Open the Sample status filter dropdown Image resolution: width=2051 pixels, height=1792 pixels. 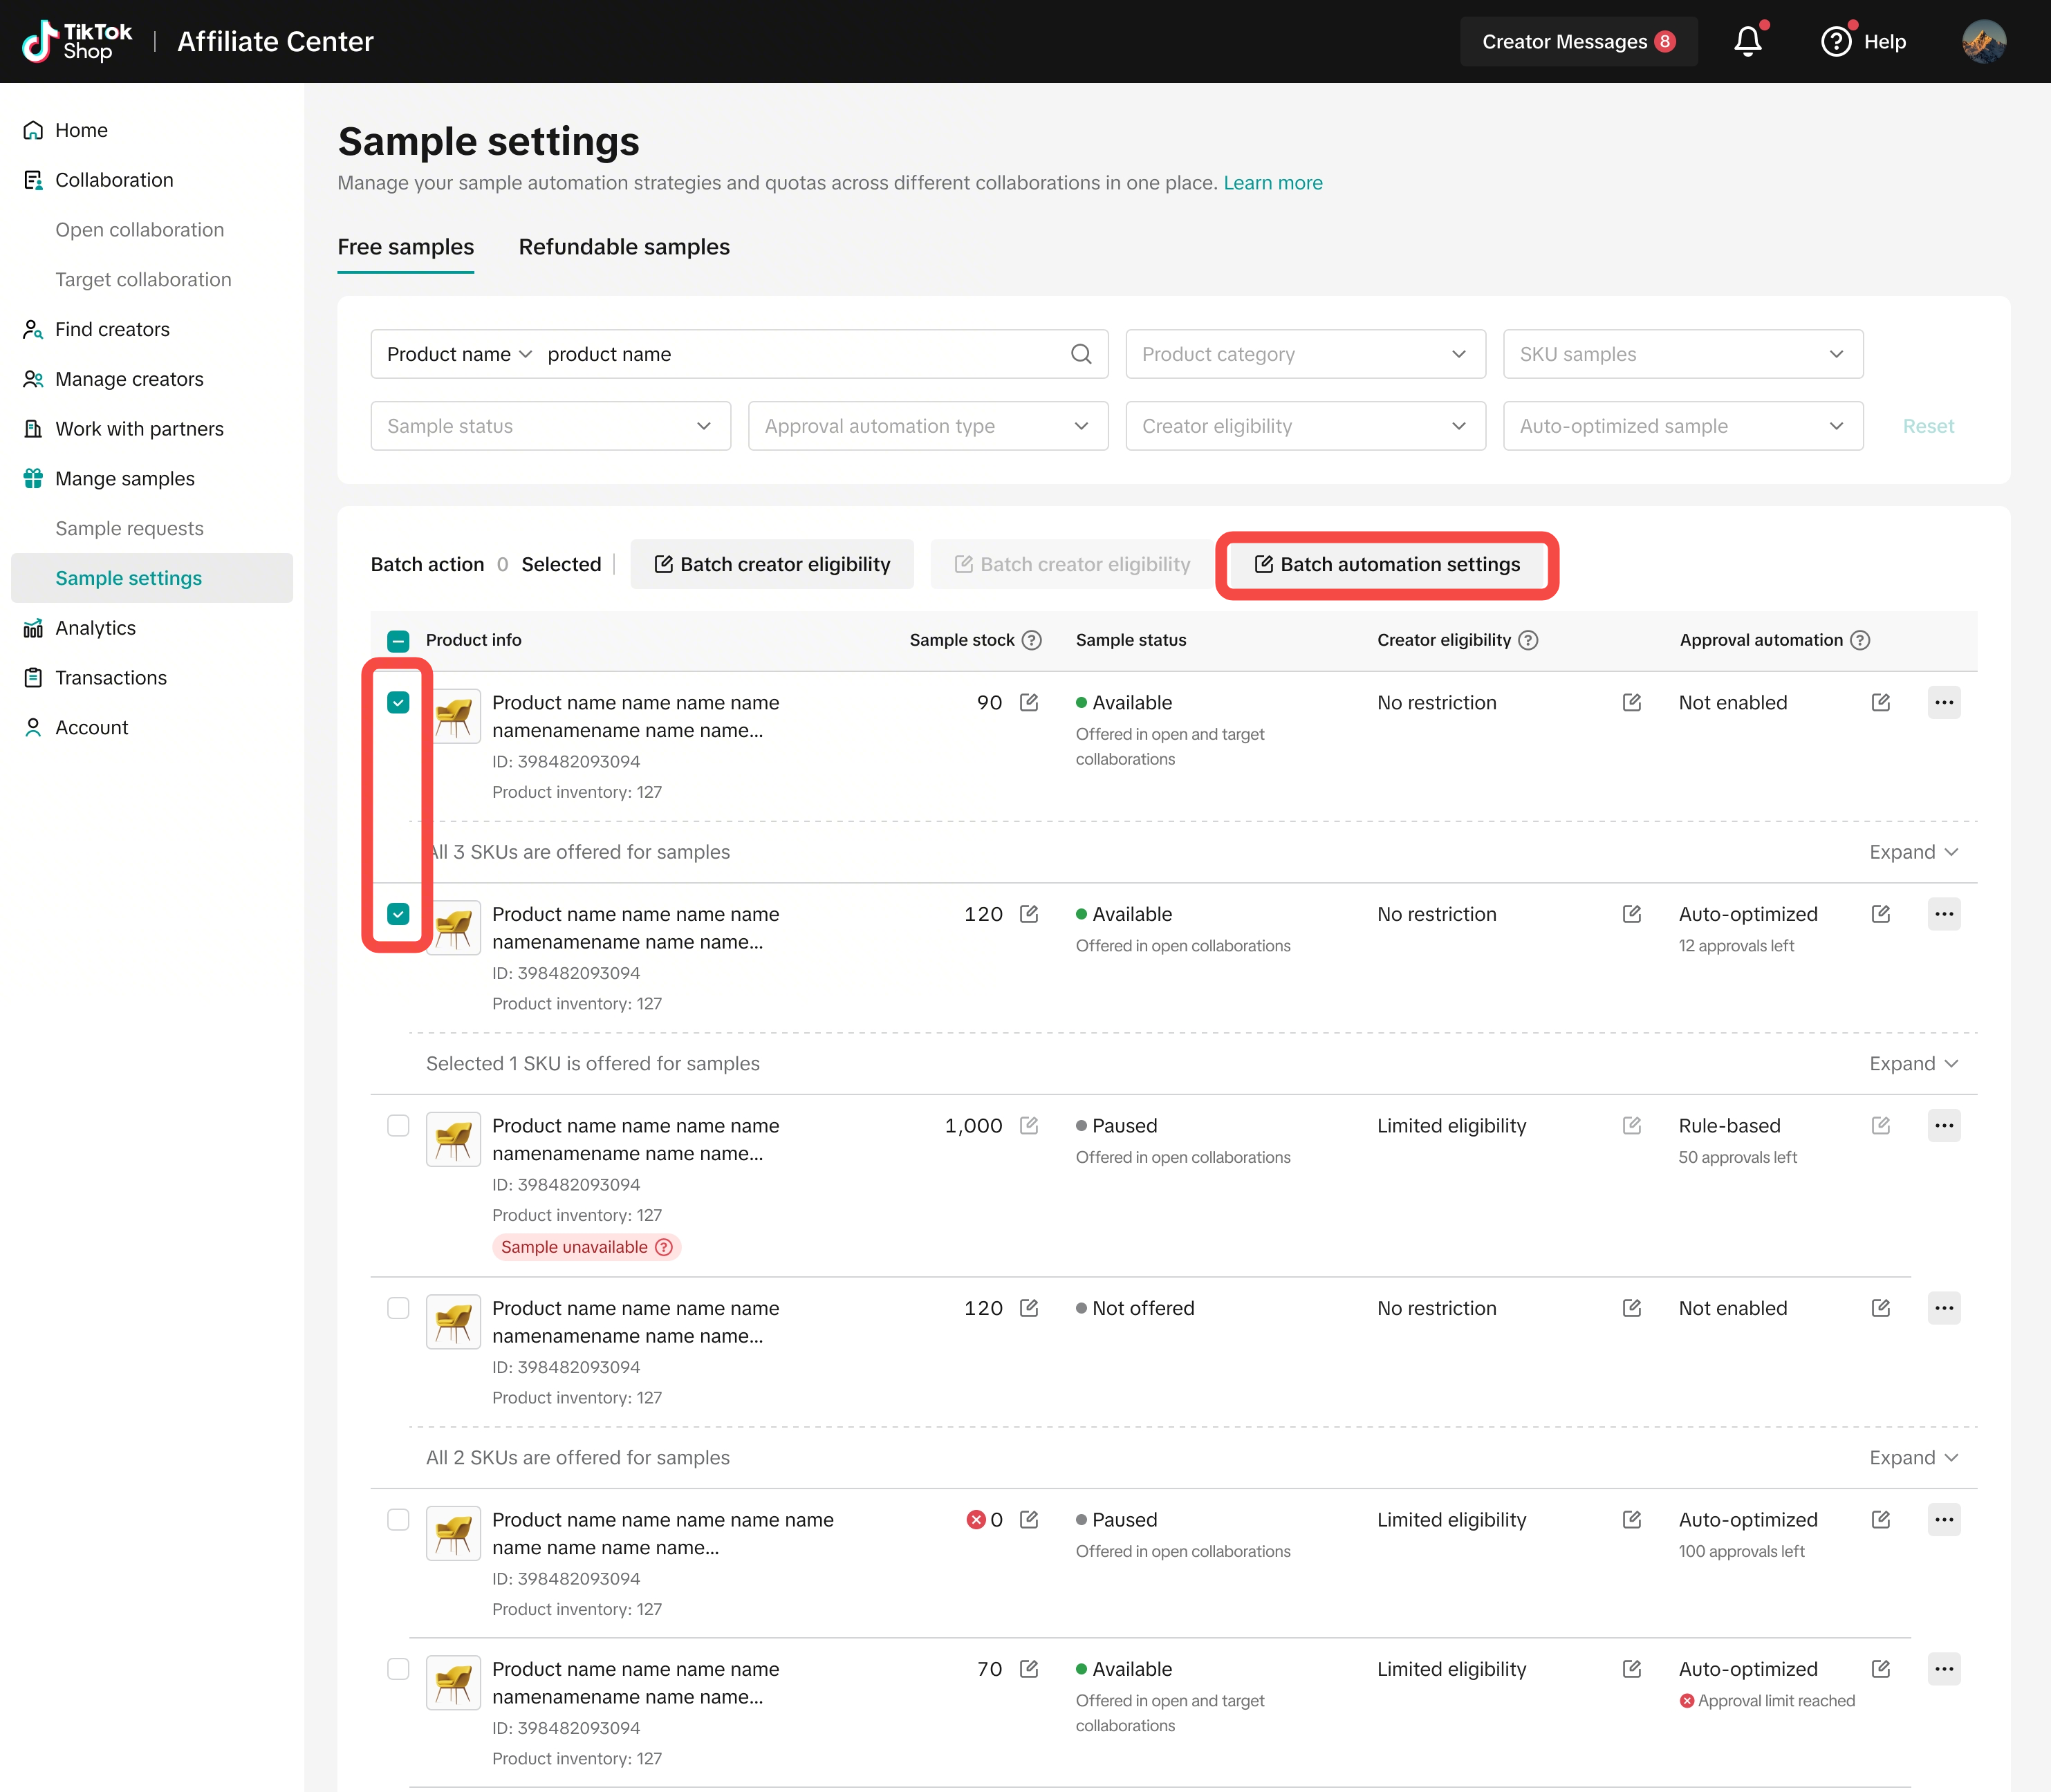click(x=550, y=426)
